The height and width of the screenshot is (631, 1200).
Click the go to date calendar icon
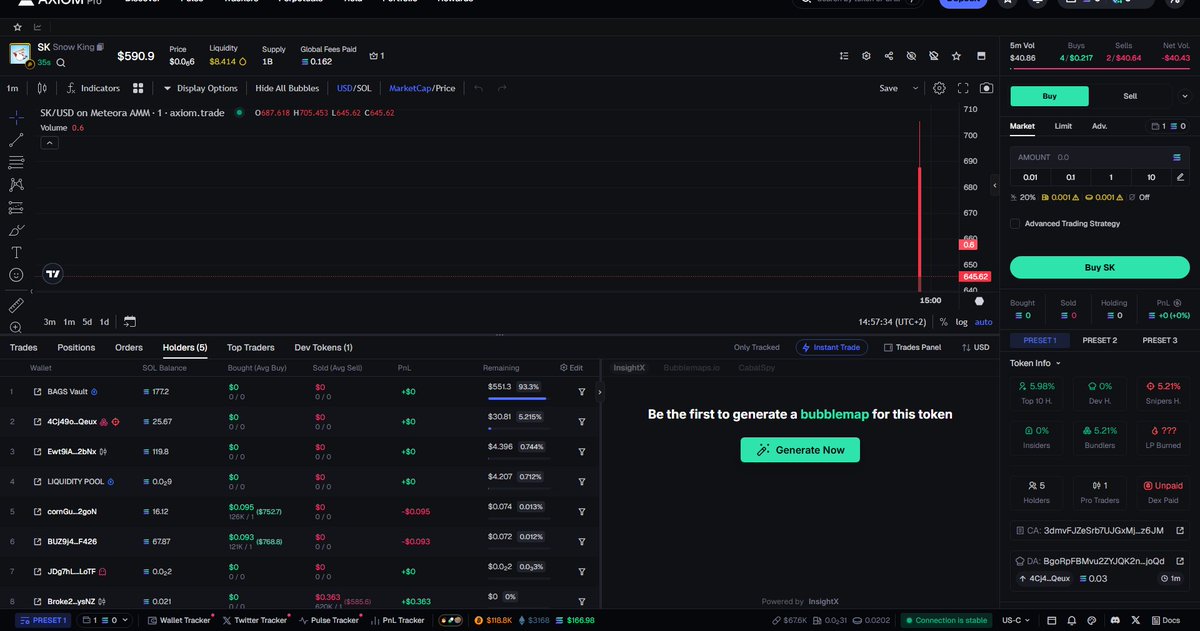[x=130, y=322]
